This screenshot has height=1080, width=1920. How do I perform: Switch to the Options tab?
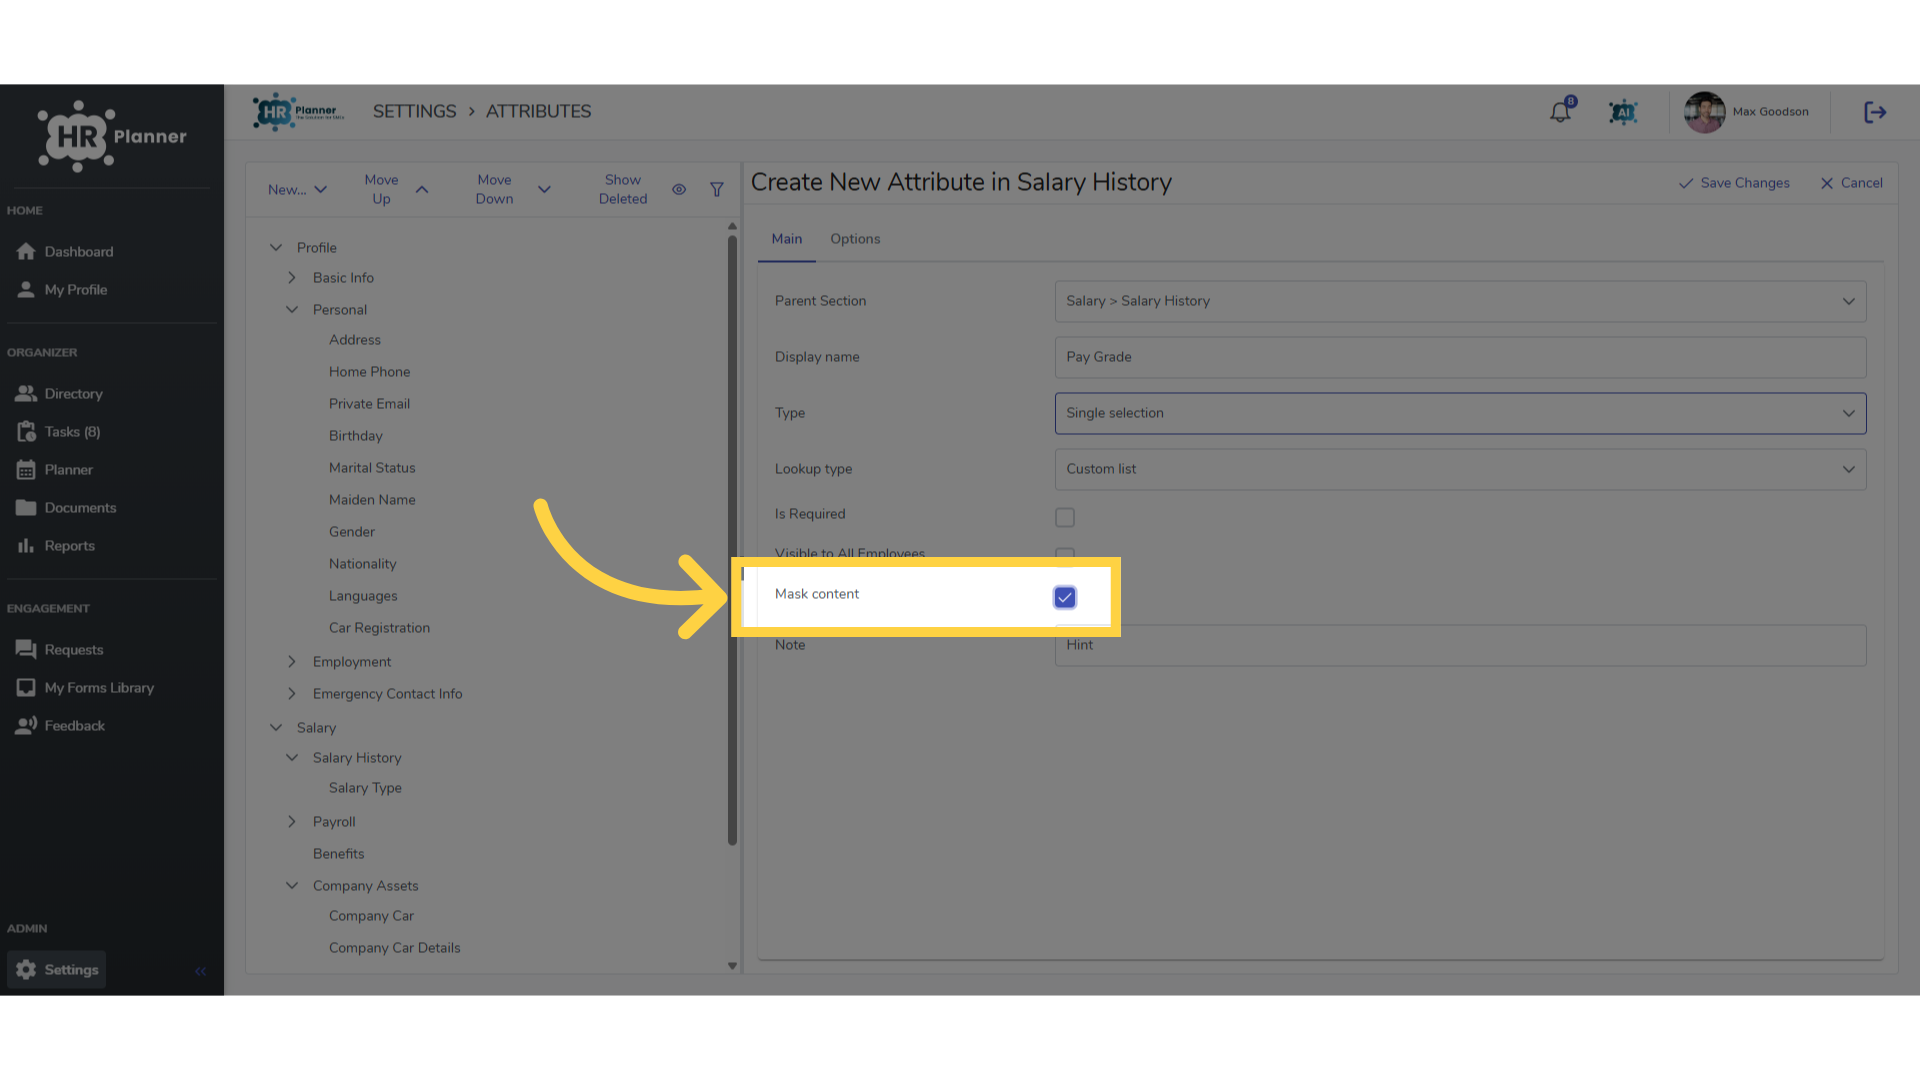855,239
